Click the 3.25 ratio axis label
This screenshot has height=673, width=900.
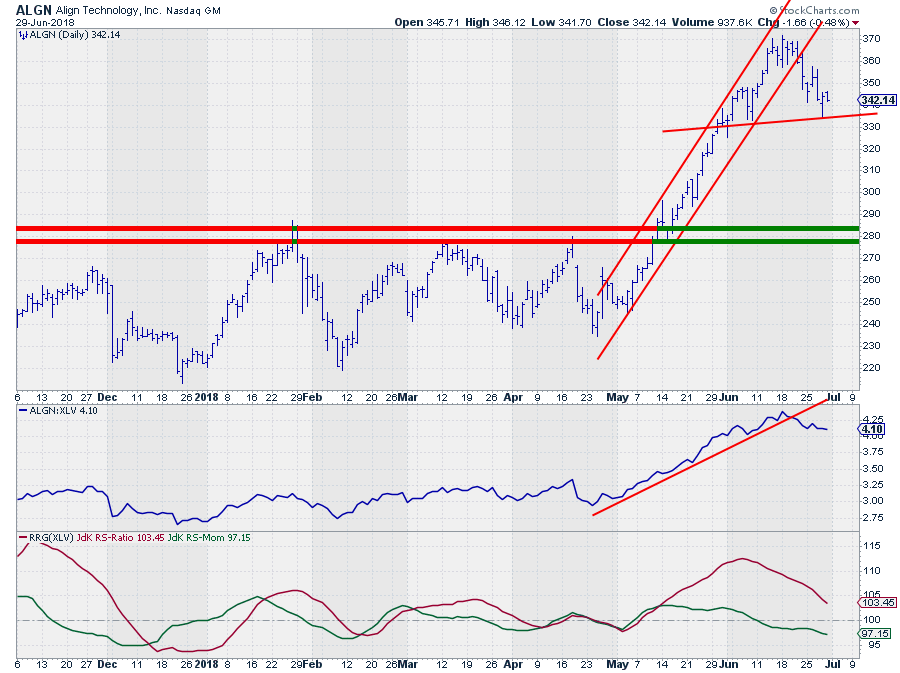coord(873,485)
